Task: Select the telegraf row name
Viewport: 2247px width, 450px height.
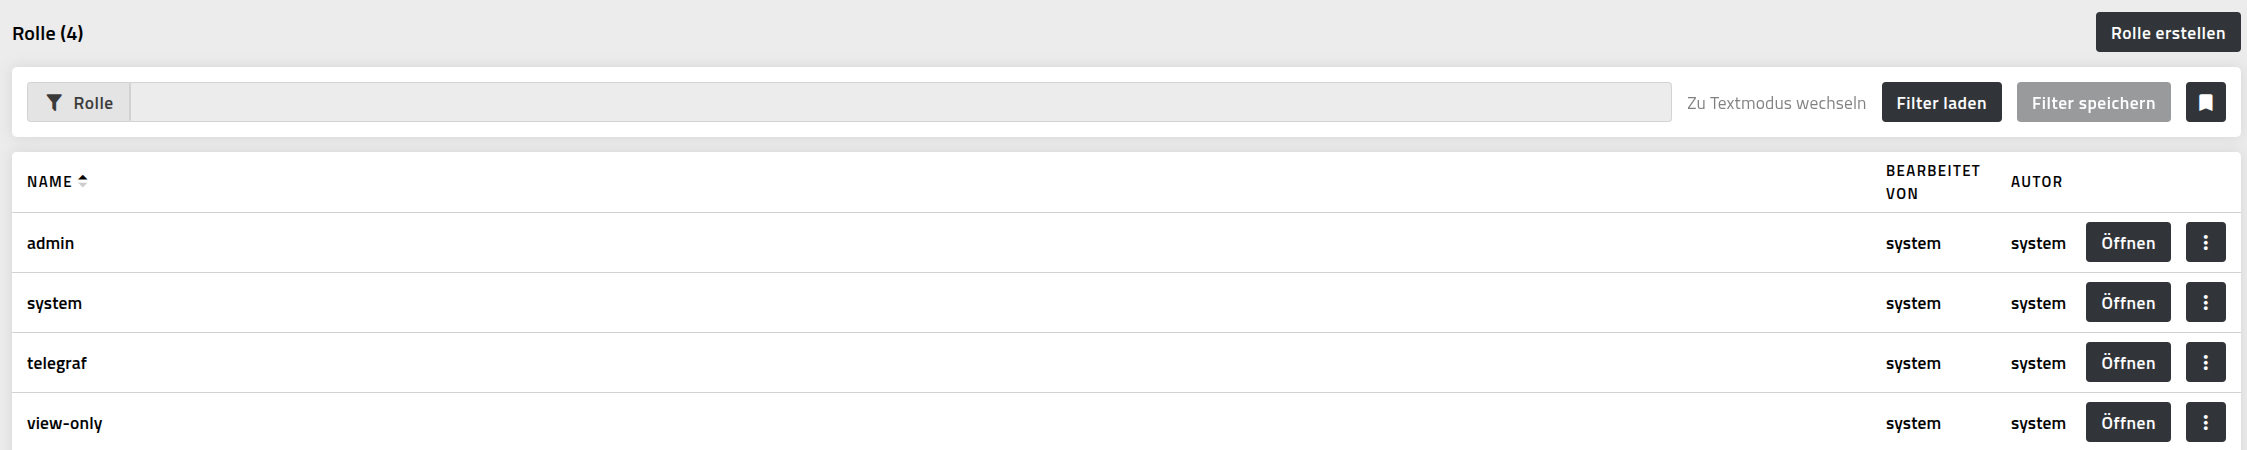Action: (x=57, y=363)
